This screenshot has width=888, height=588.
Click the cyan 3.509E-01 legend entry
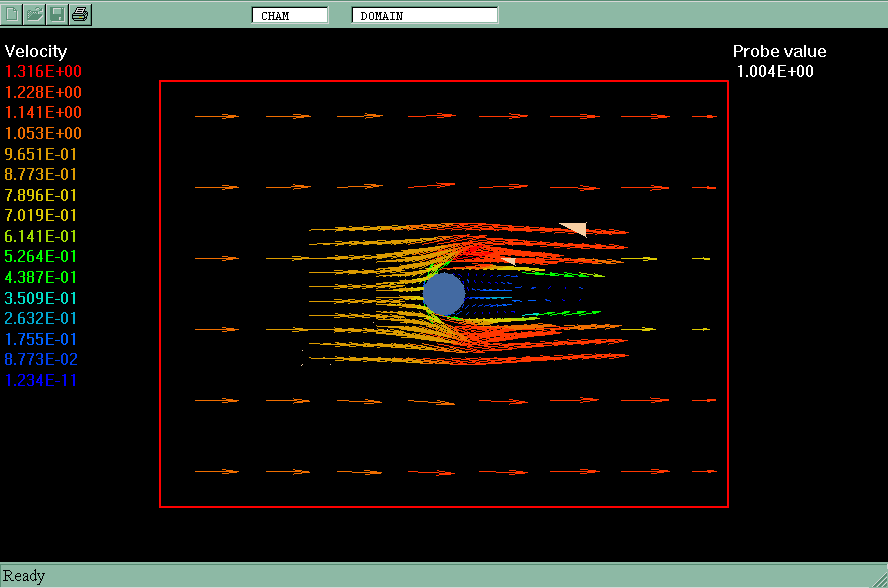click(x=41, y=298)
